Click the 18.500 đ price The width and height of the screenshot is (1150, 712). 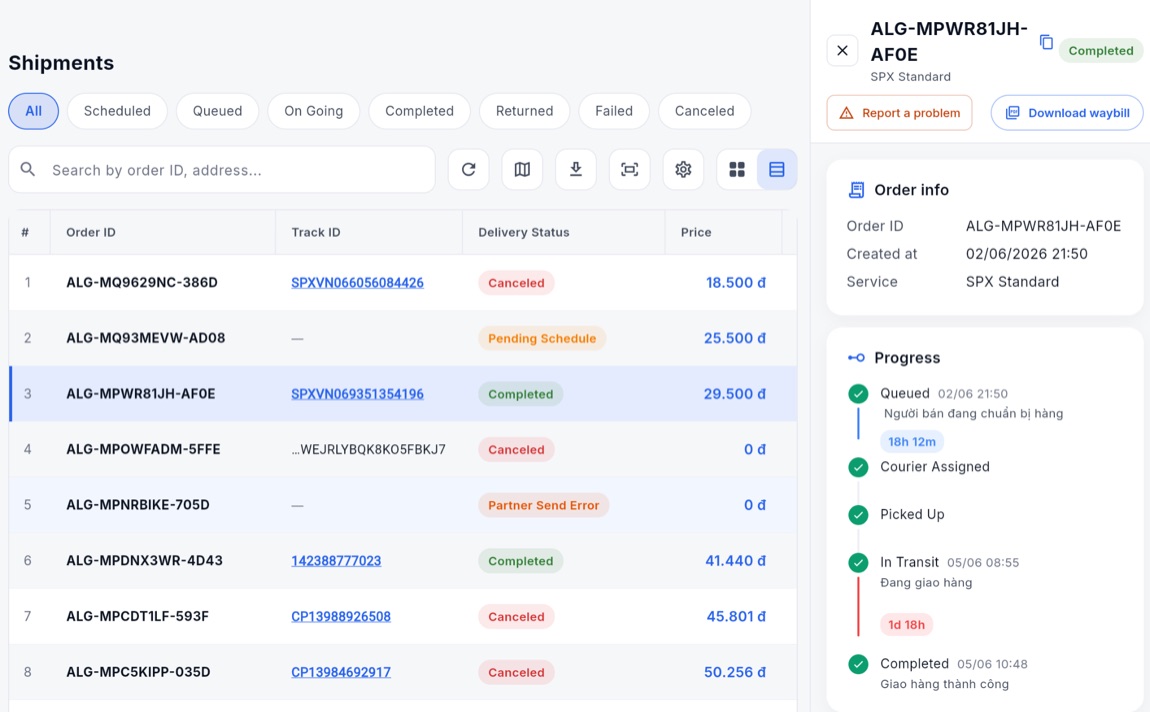tap(736, 282)
